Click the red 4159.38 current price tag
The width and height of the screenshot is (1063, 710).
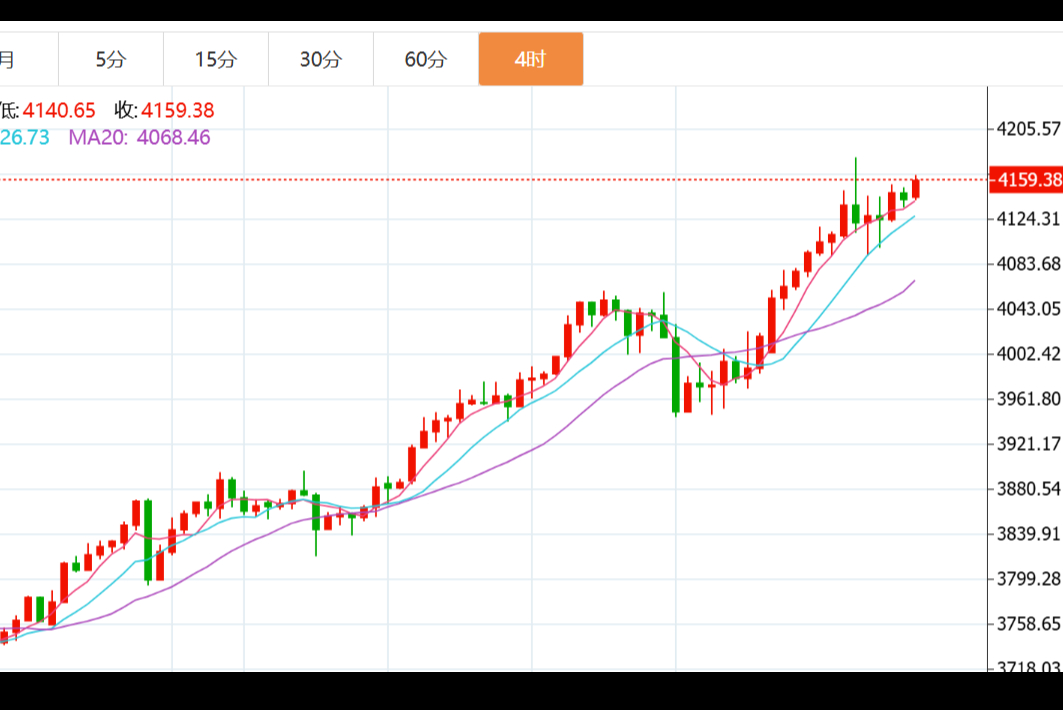(1026, 180)
